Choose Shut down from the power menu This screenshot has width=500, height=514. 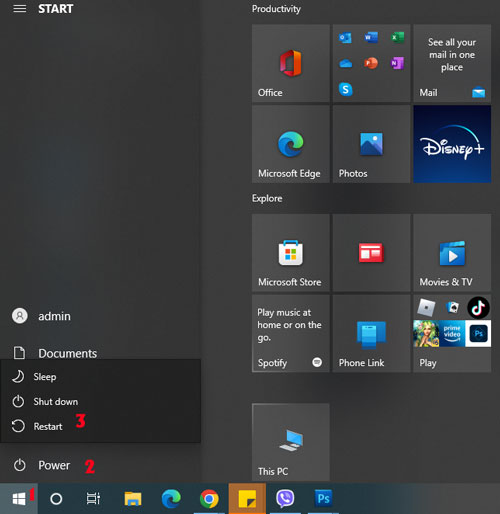pyautogui.click(x=100, y=401)
